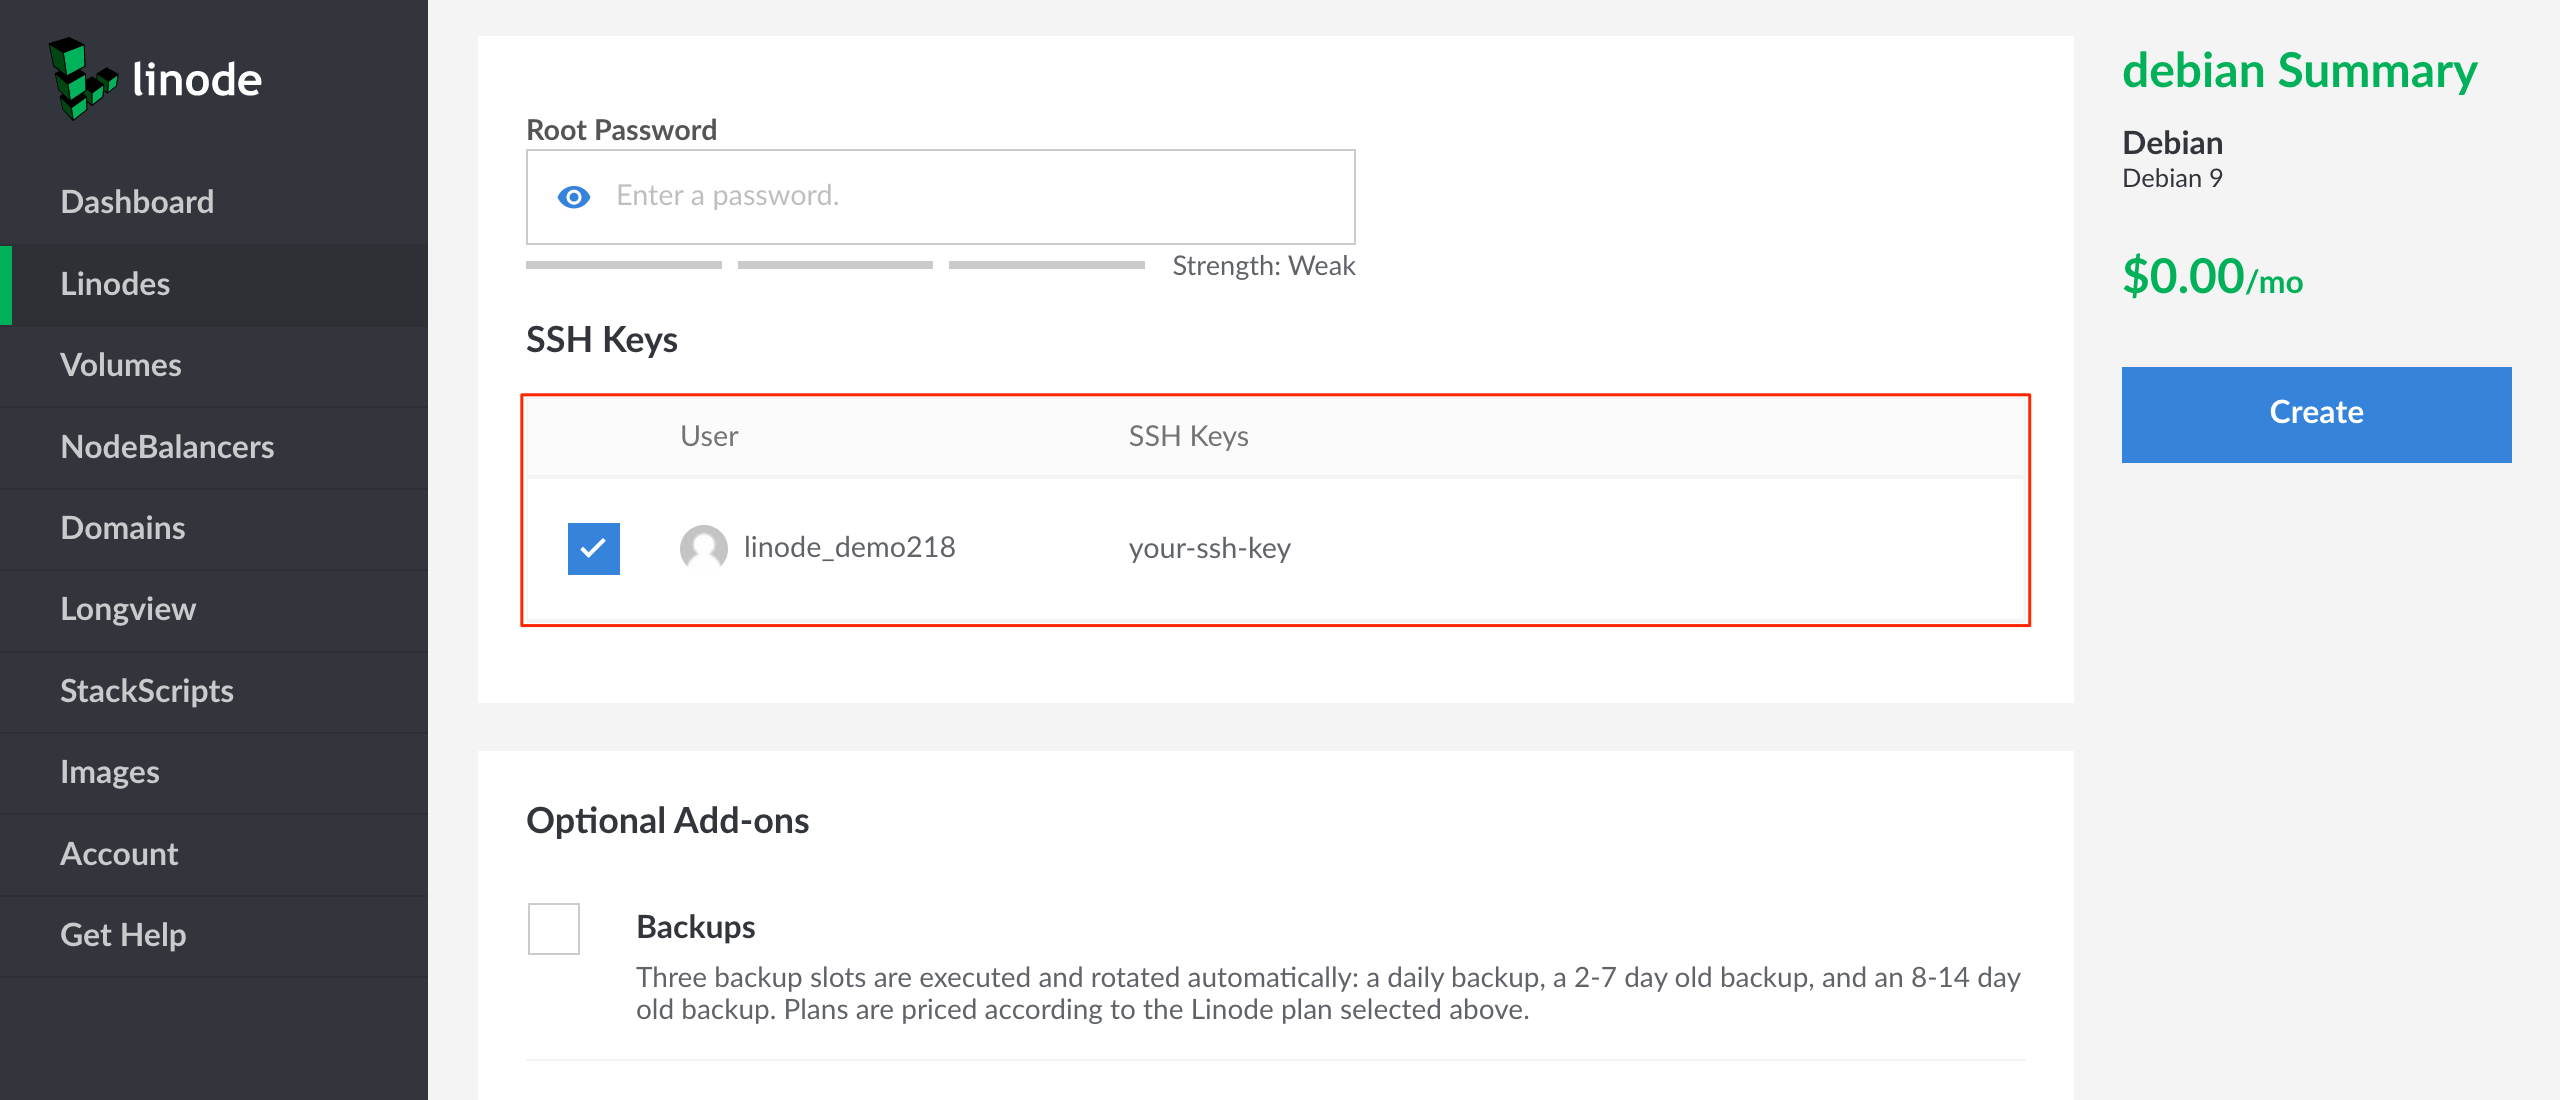Open the Volumes page
Image resolution: width=2560 pixels, height=1100 pixels.
[121, 365]
